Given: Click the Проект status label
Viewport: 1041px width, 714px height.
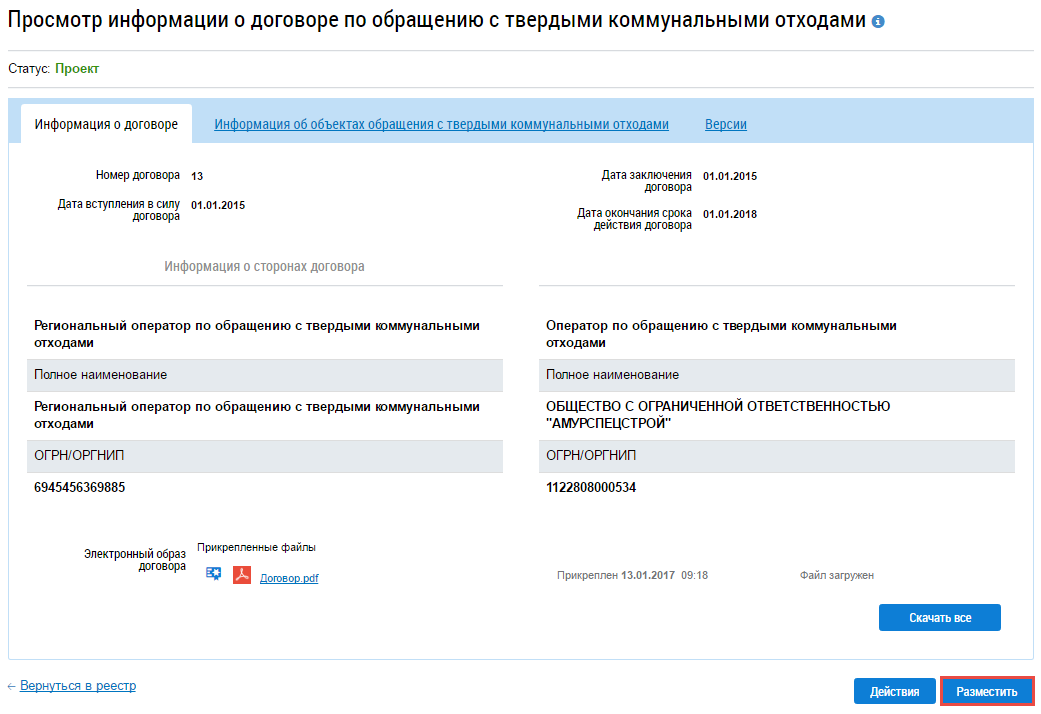Looking at the screenshot, I should tap(77, 69).
